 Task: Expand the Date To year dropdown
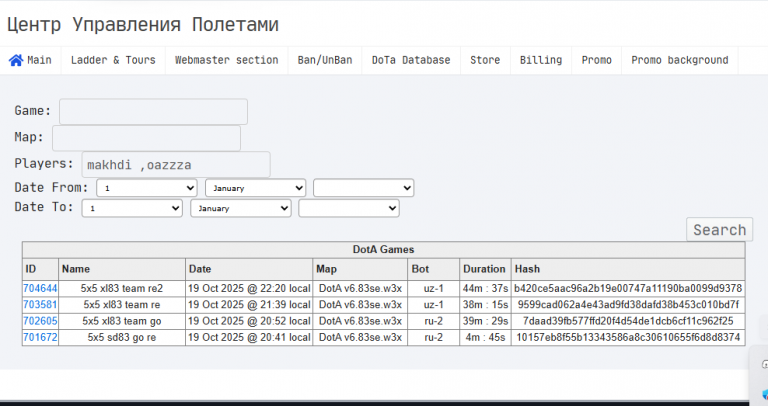click(x=349, y=208)
